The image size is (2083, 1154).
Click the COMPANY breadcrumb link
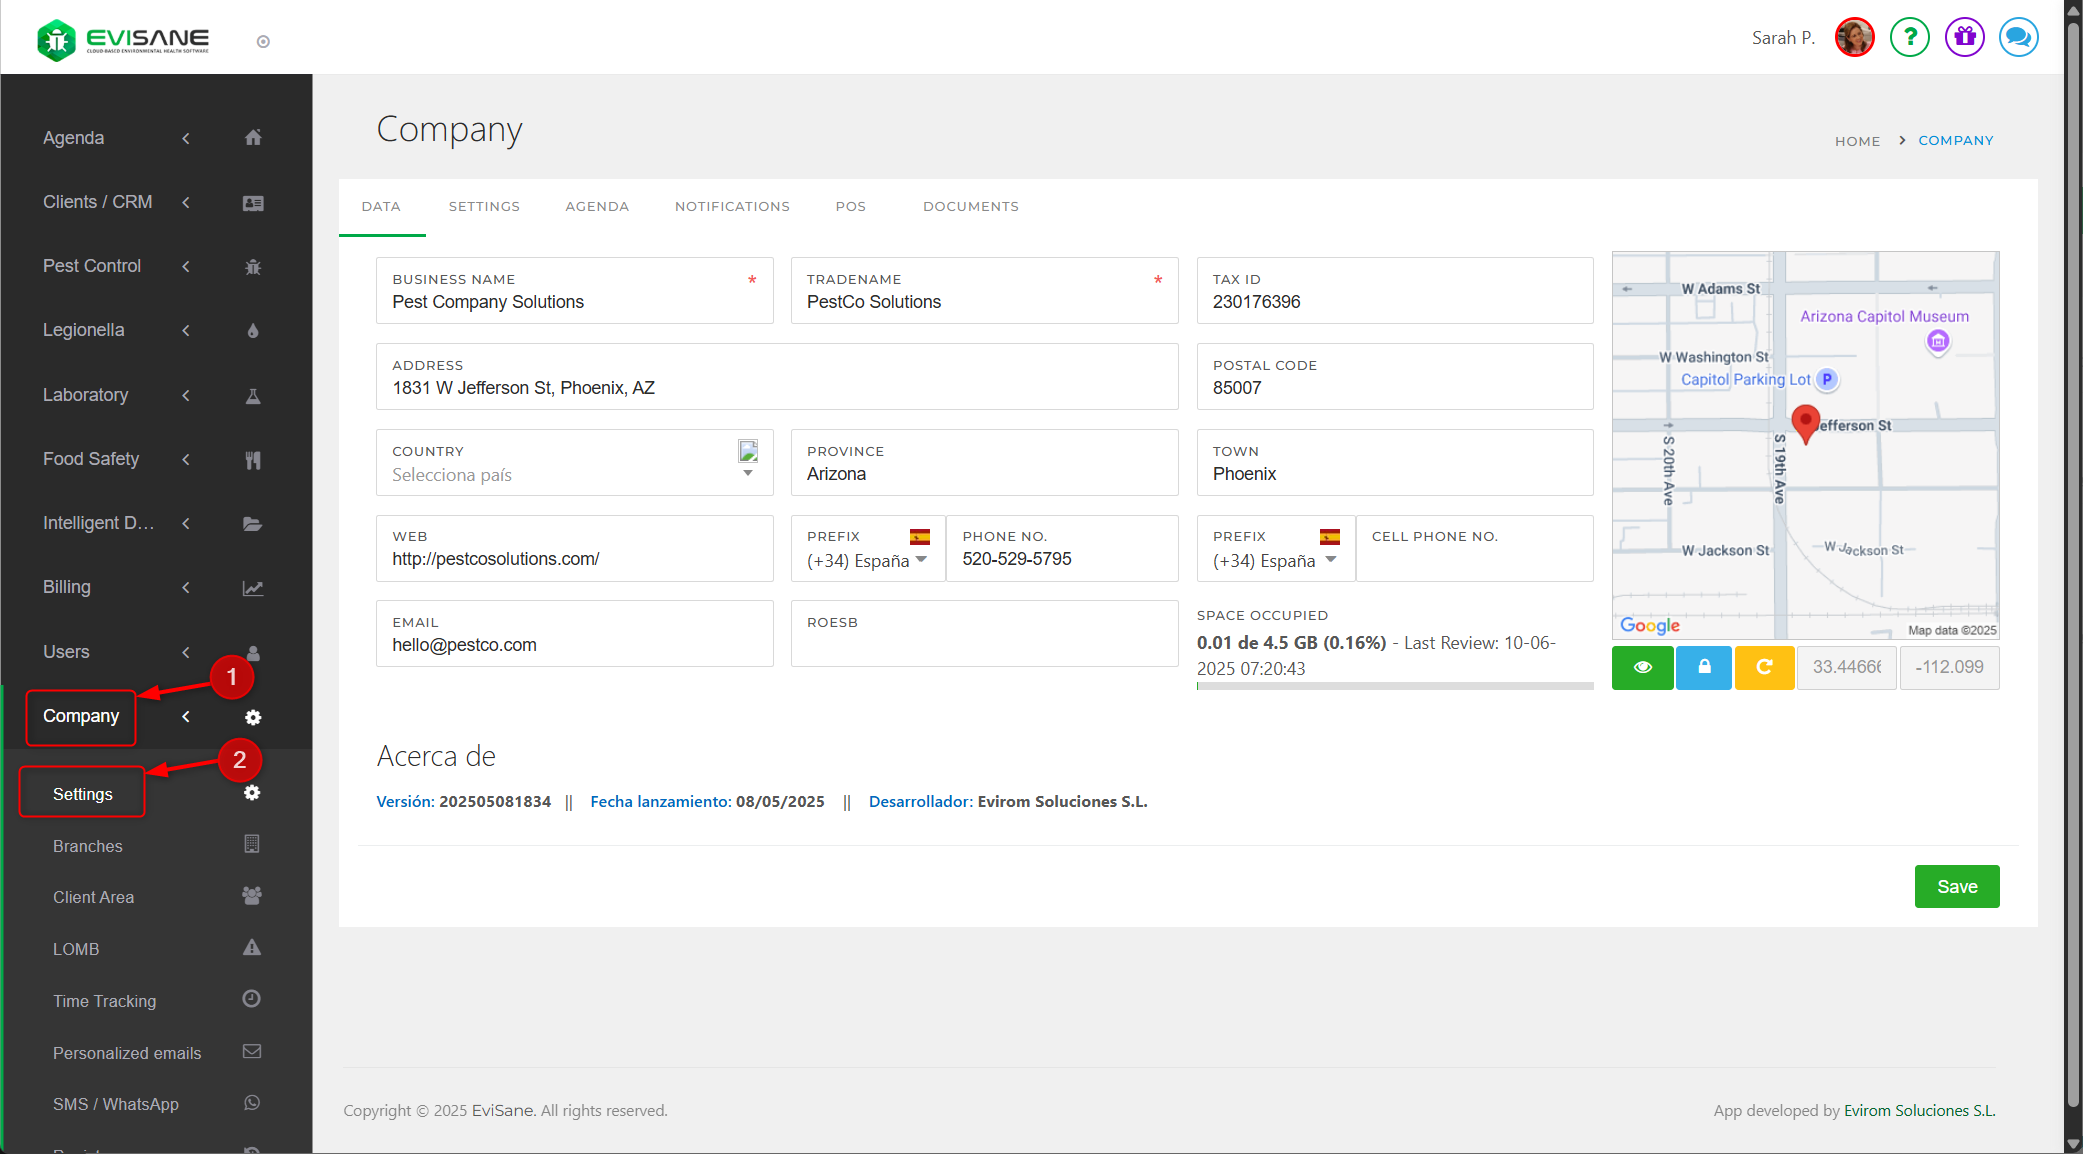pos(1956,141)
